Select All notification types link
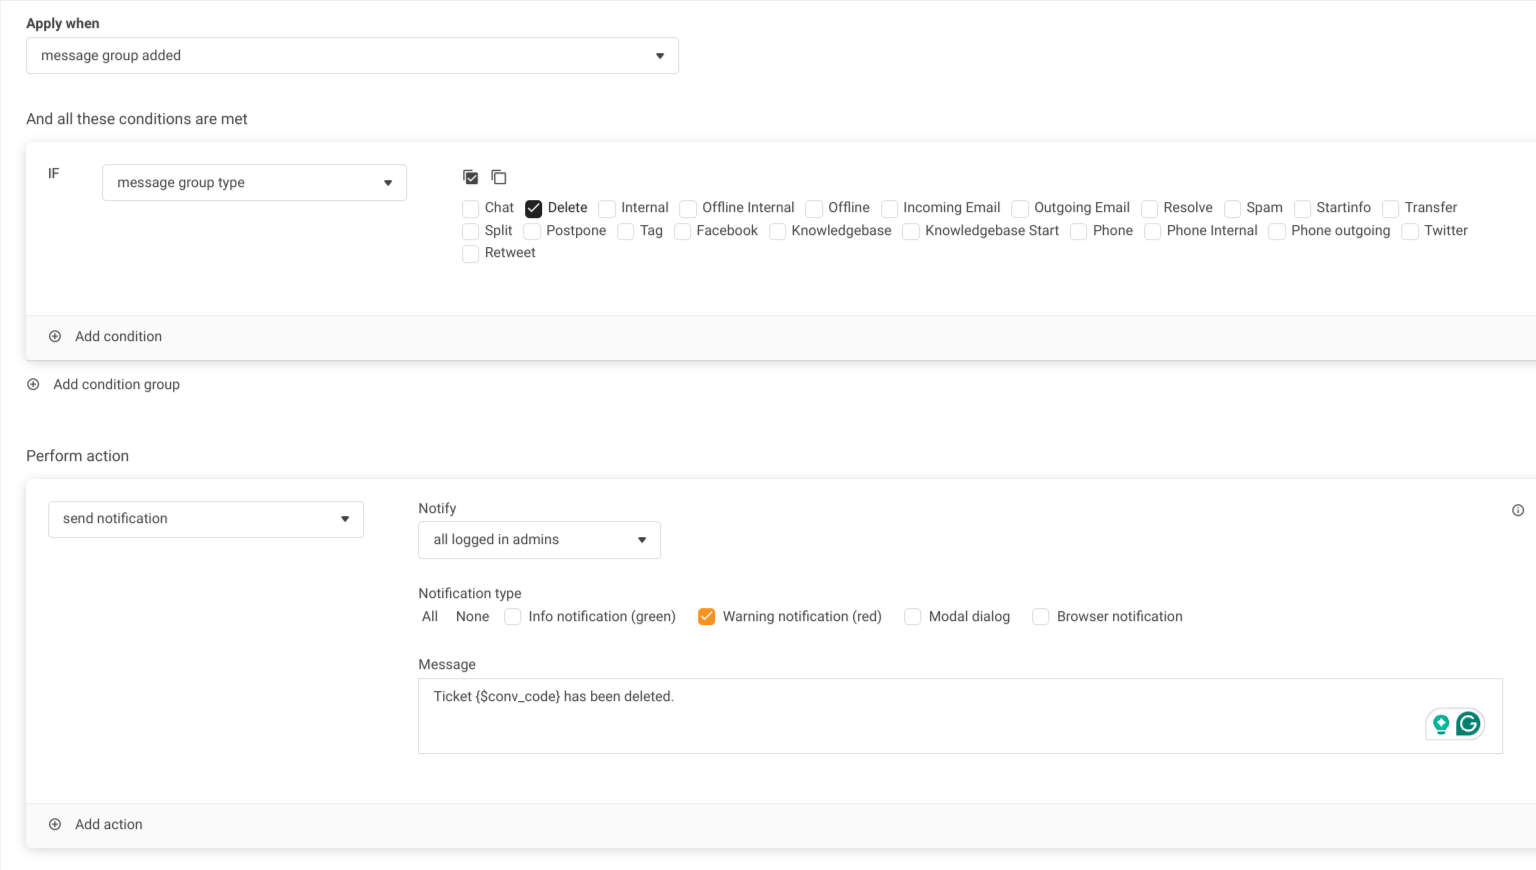 click(430, 617)
